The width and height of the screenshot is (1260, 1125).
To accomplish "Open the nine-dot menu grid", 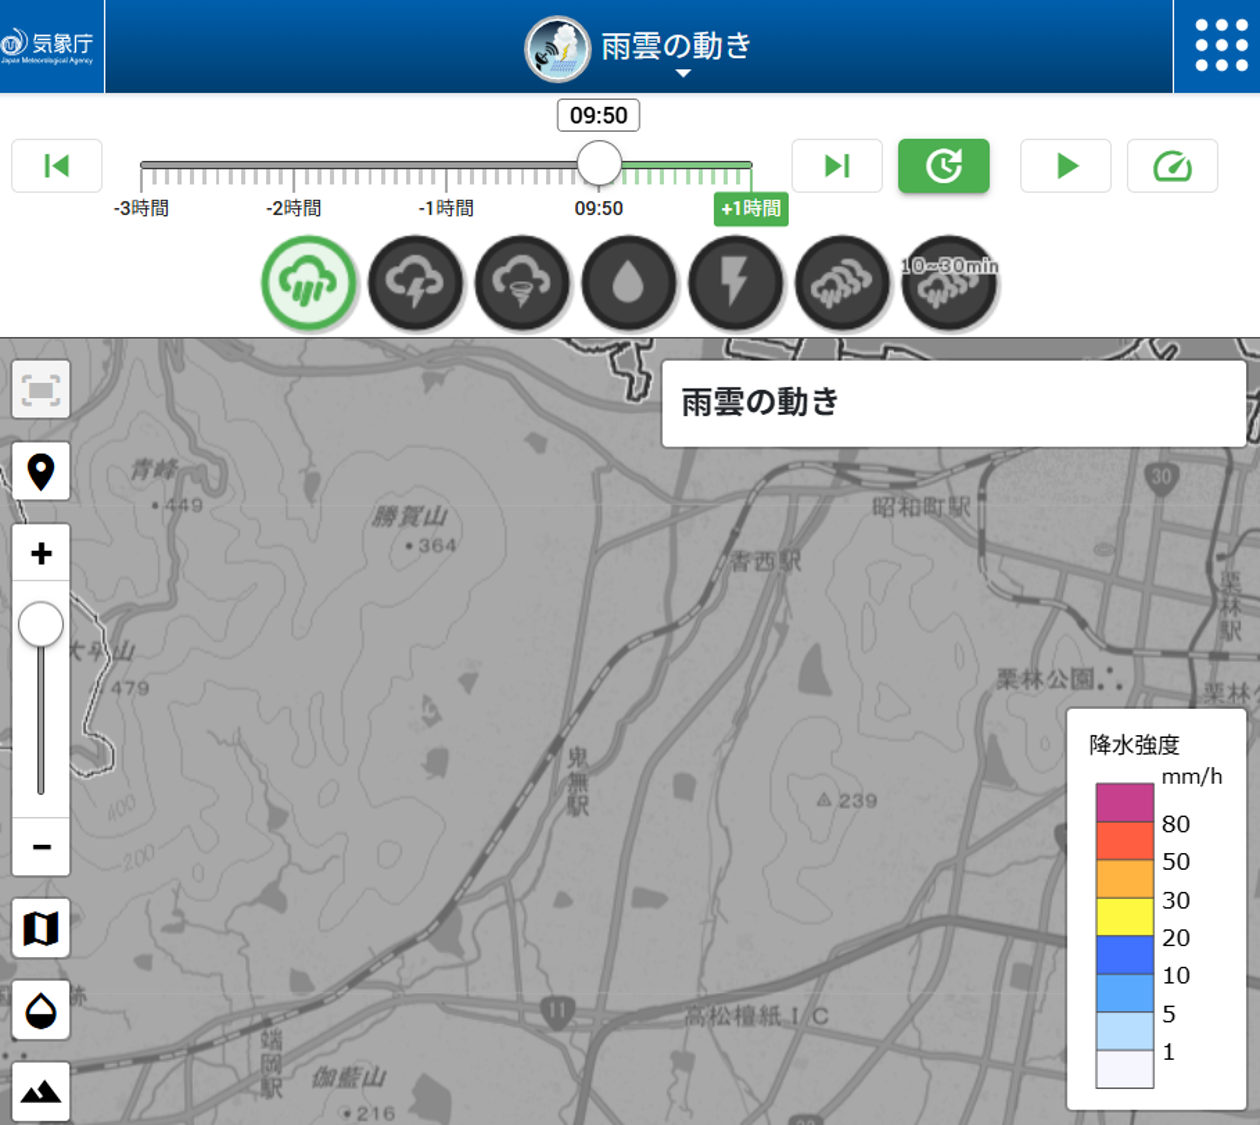I will point(1221,46).
